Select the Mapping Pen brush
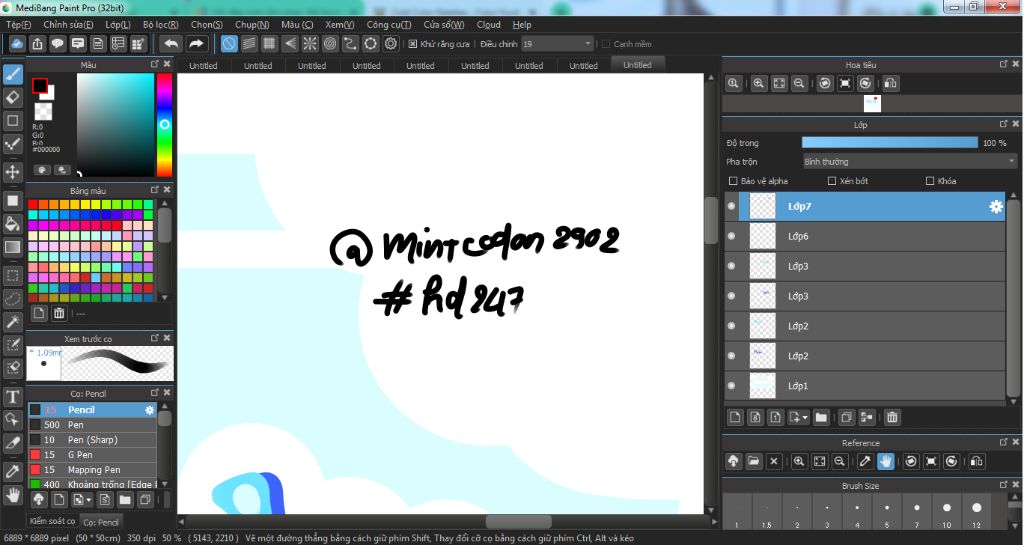The height and width of the screenshot is (548, 1024). (x=92, y=470)
